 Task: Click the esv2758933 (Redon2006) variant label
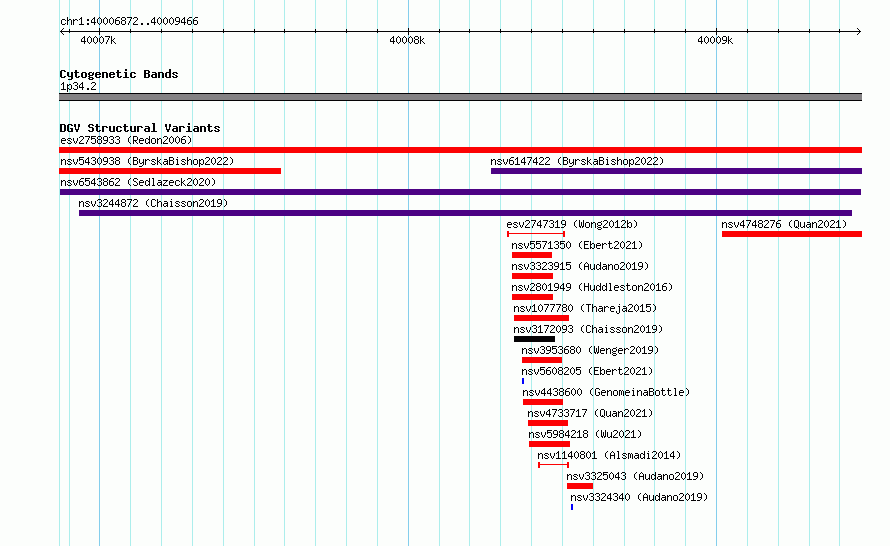click(126, 140)
